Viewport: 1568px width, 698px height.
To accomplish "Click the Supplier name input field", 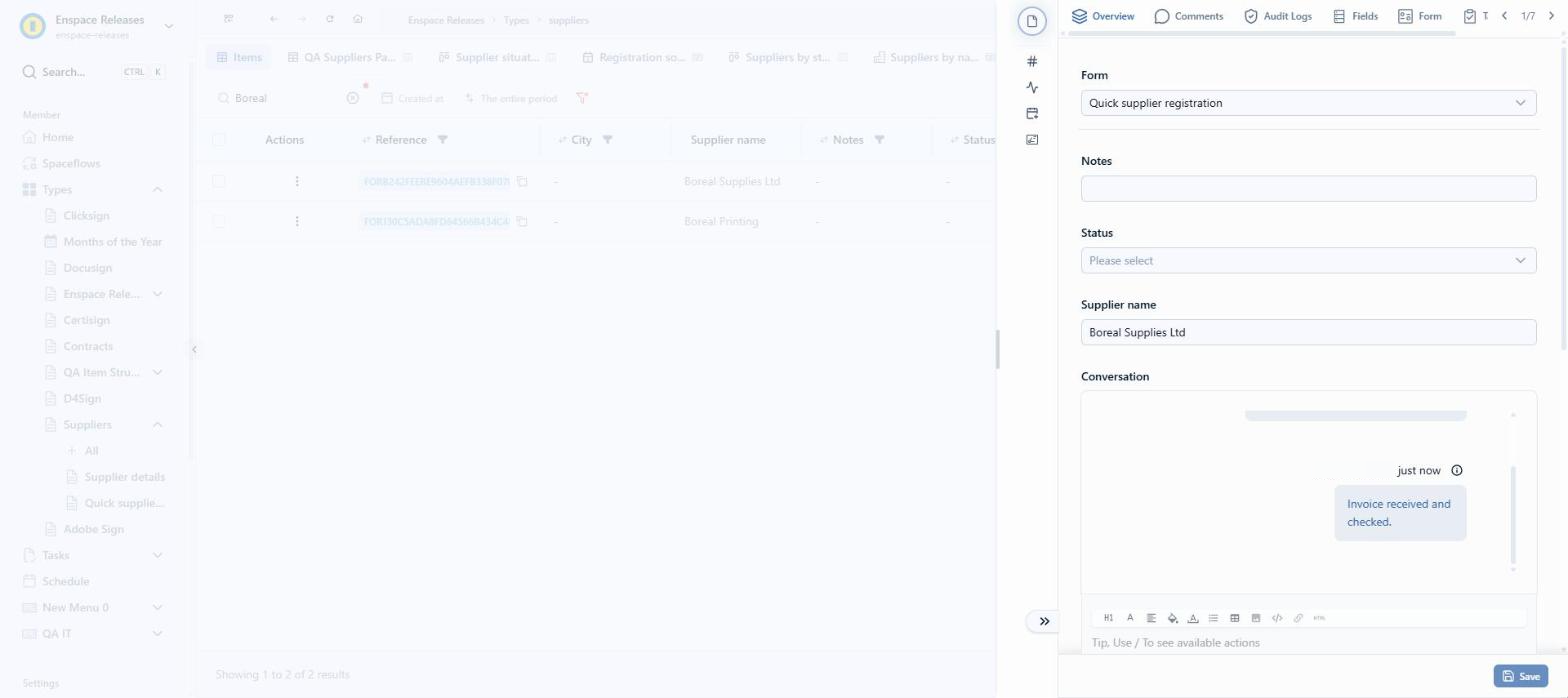I will 1308,332.
